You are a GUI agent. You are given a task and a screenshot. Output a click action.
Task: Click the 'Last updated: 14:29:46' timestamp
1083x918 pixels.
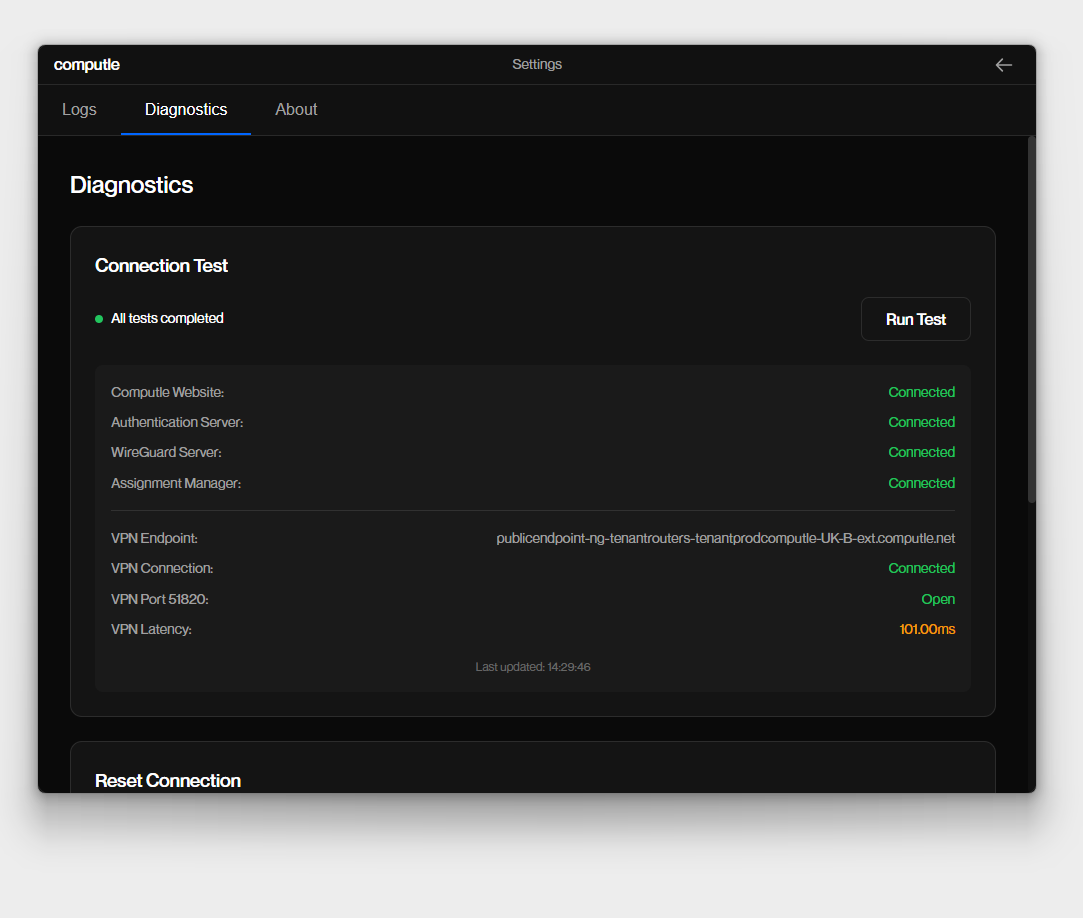533,667
